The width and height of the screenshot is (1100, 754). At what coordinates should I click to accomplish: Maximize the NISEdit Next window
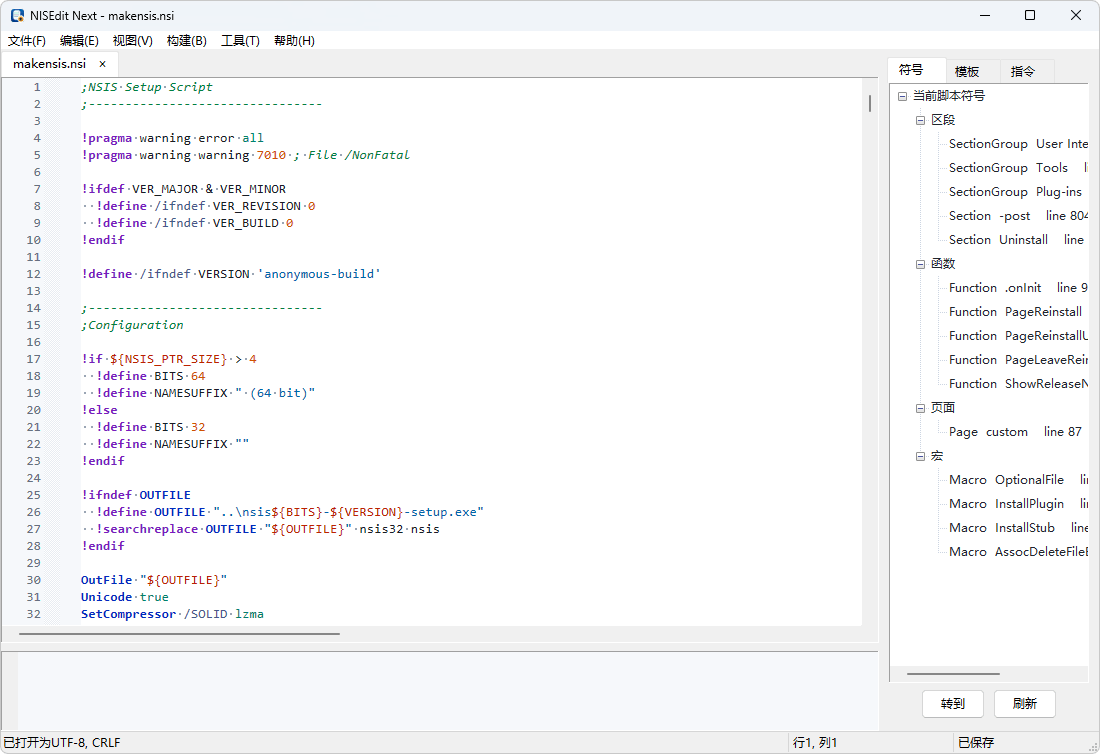click(x=1030, y=15)
